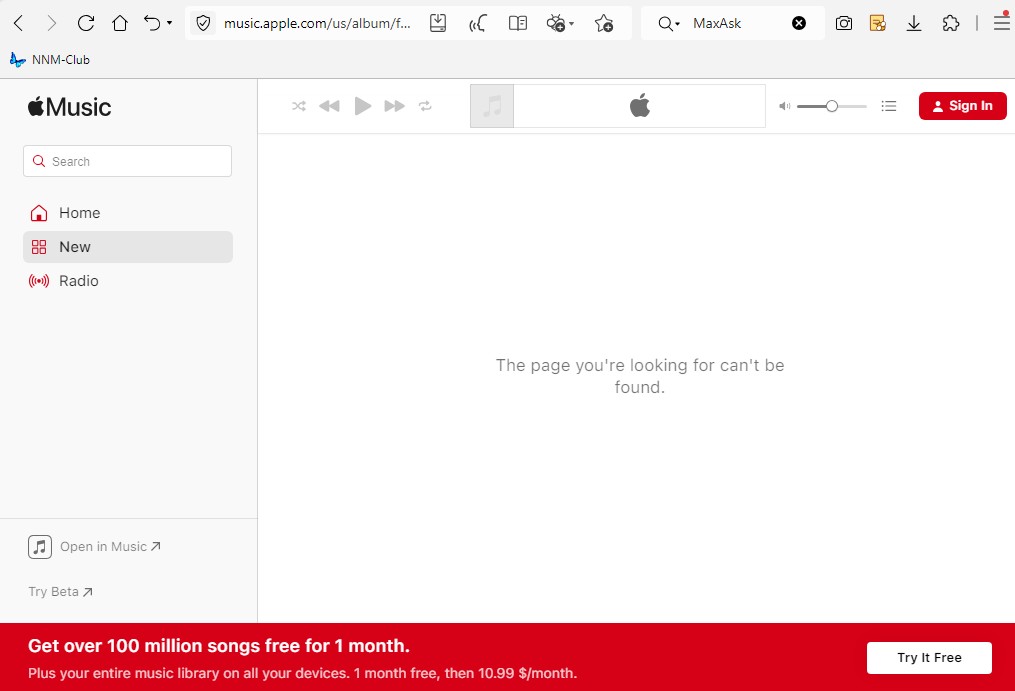Image resolution: width=1015 pixels, height=691 pixels.
Task: Skip to previous track
Action: [x=329, y=106]
